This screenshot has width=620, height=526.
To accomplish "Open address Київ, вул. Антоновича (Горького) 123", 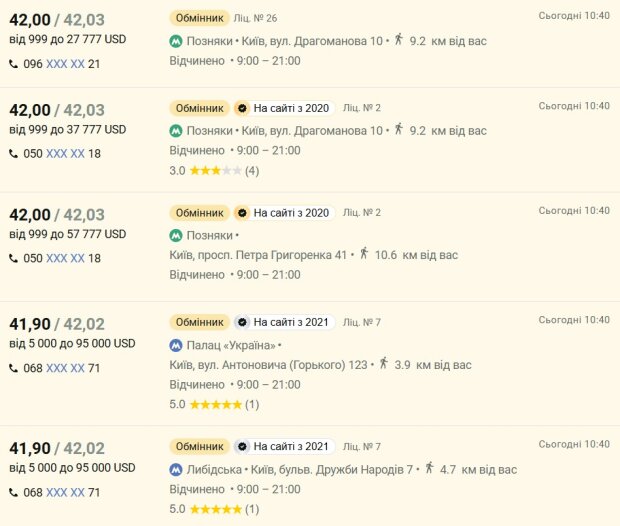I will point(269,365).
